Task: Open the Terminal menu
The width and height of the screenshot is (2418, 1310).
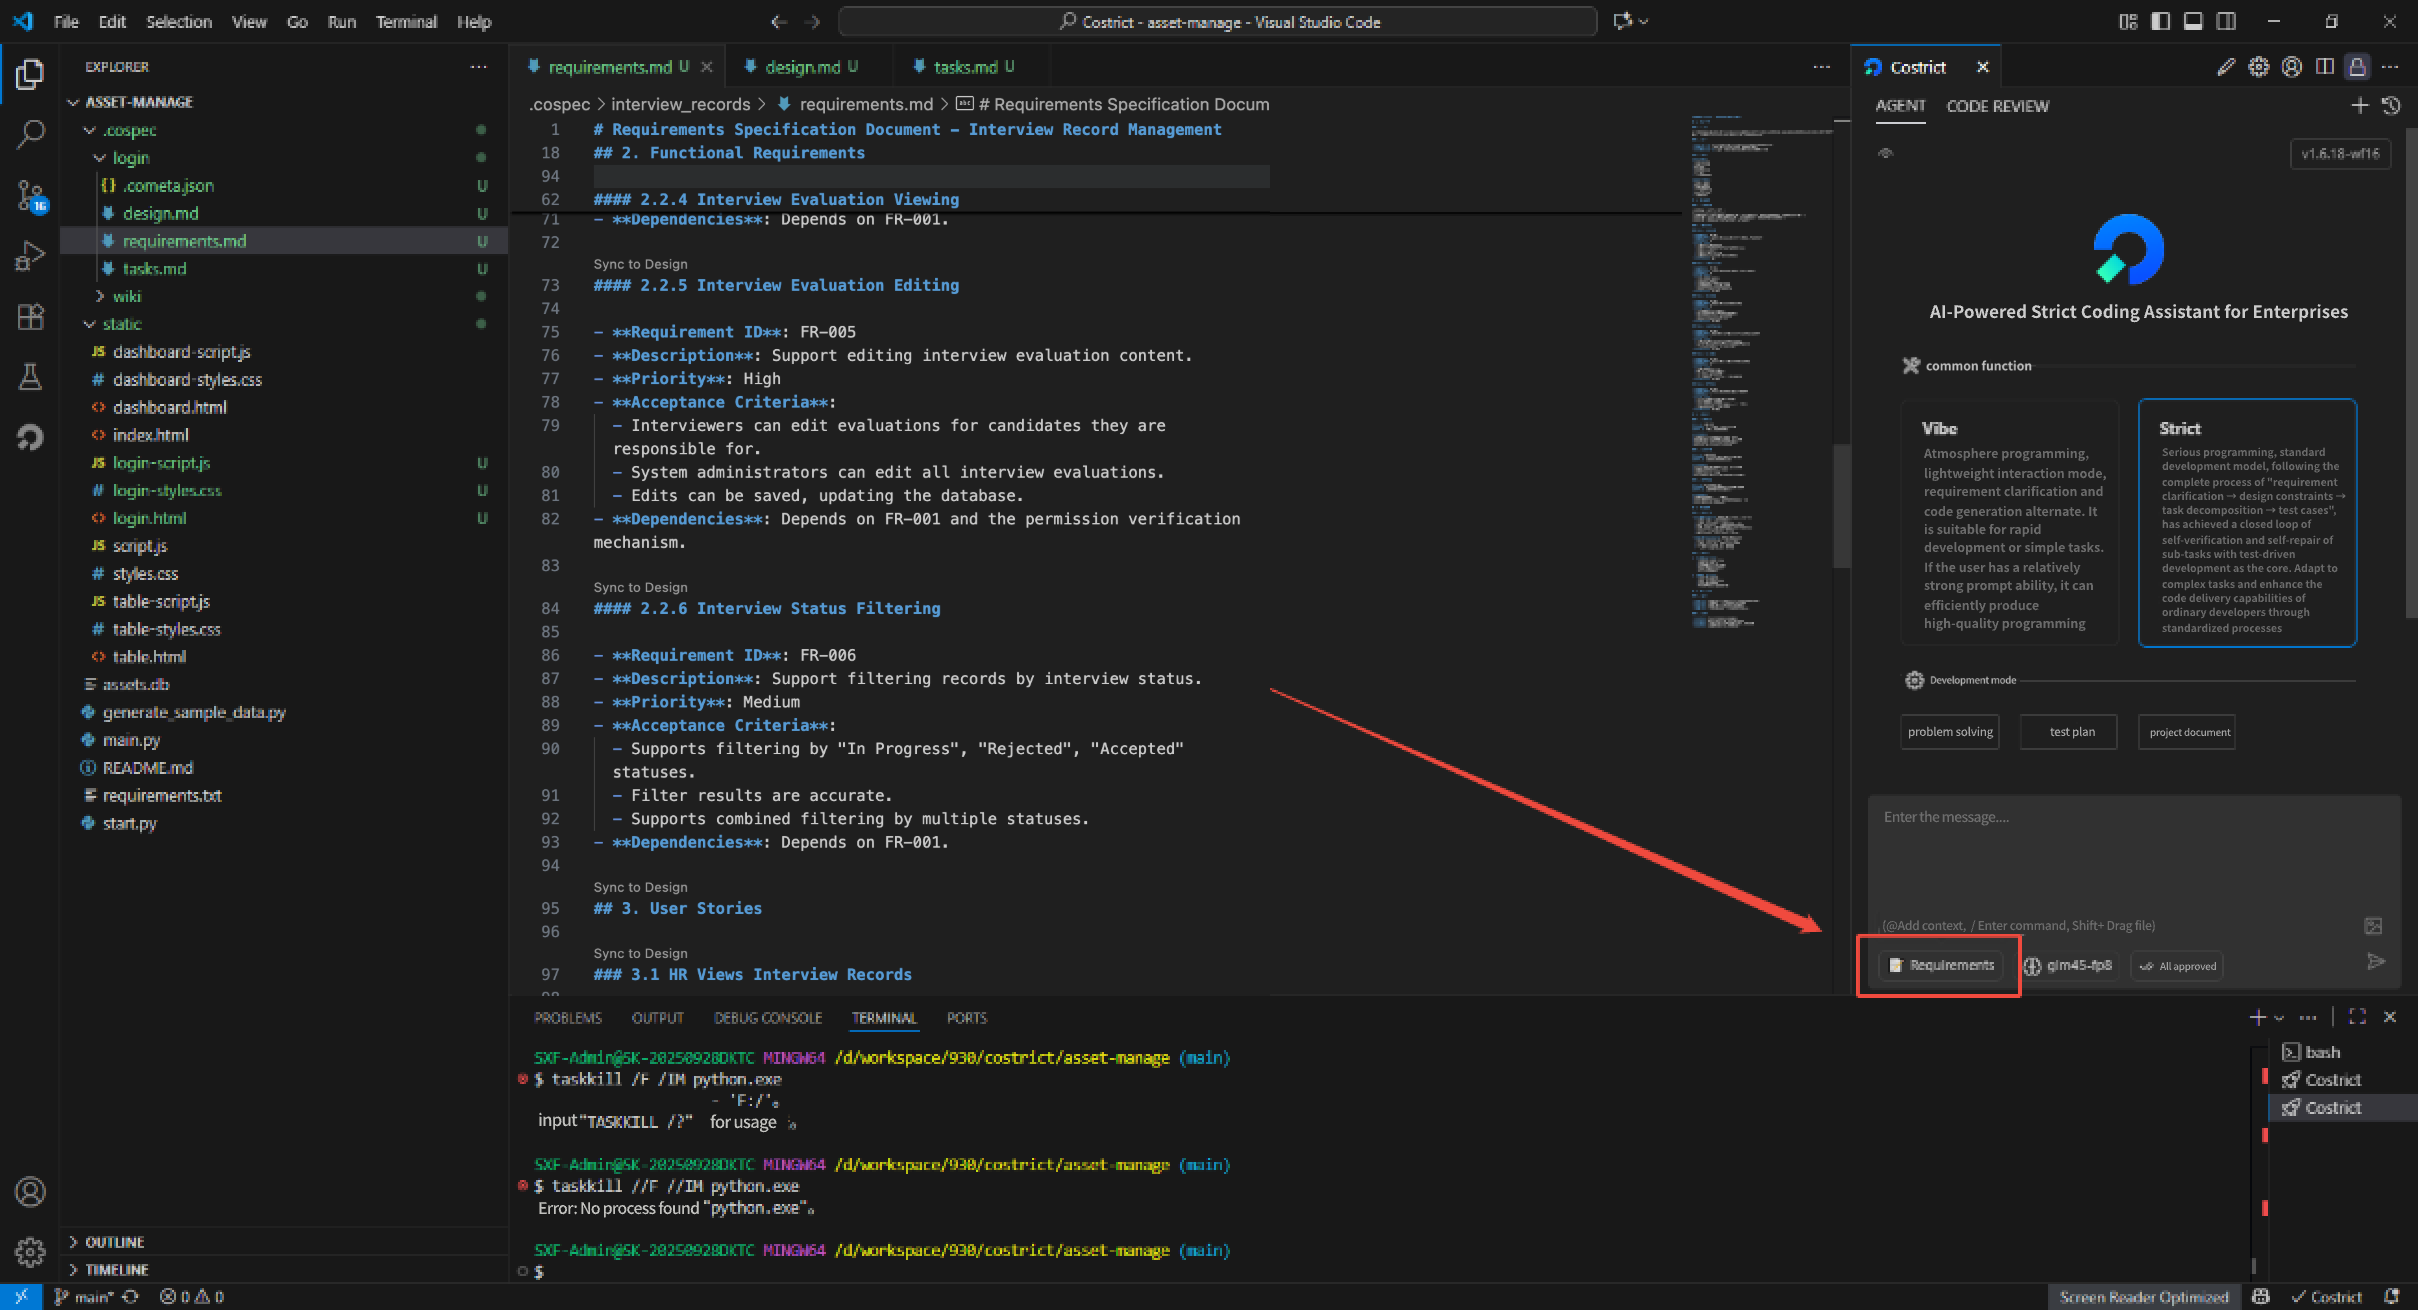Action: pyautogui.click(x=405, y=21)
